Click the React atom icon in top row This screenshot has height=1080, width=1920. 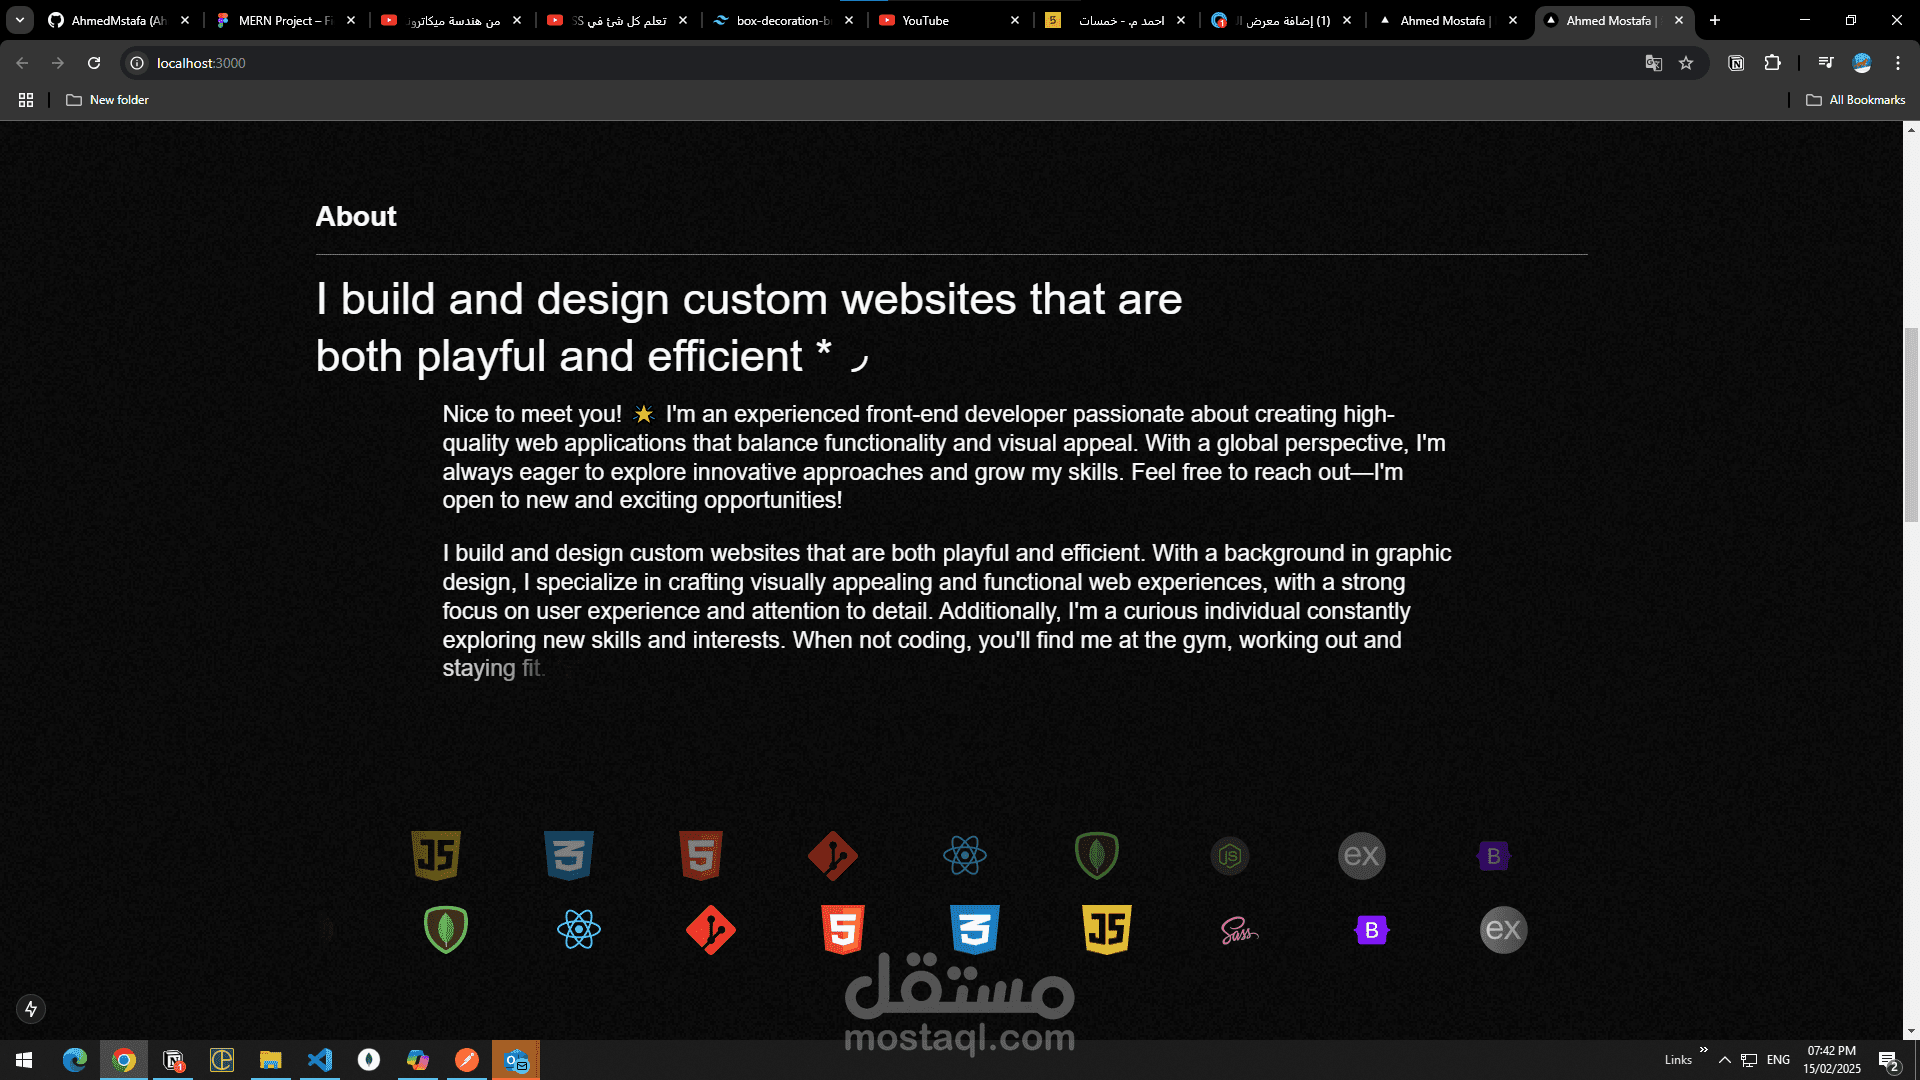click(x=964, y=856)
